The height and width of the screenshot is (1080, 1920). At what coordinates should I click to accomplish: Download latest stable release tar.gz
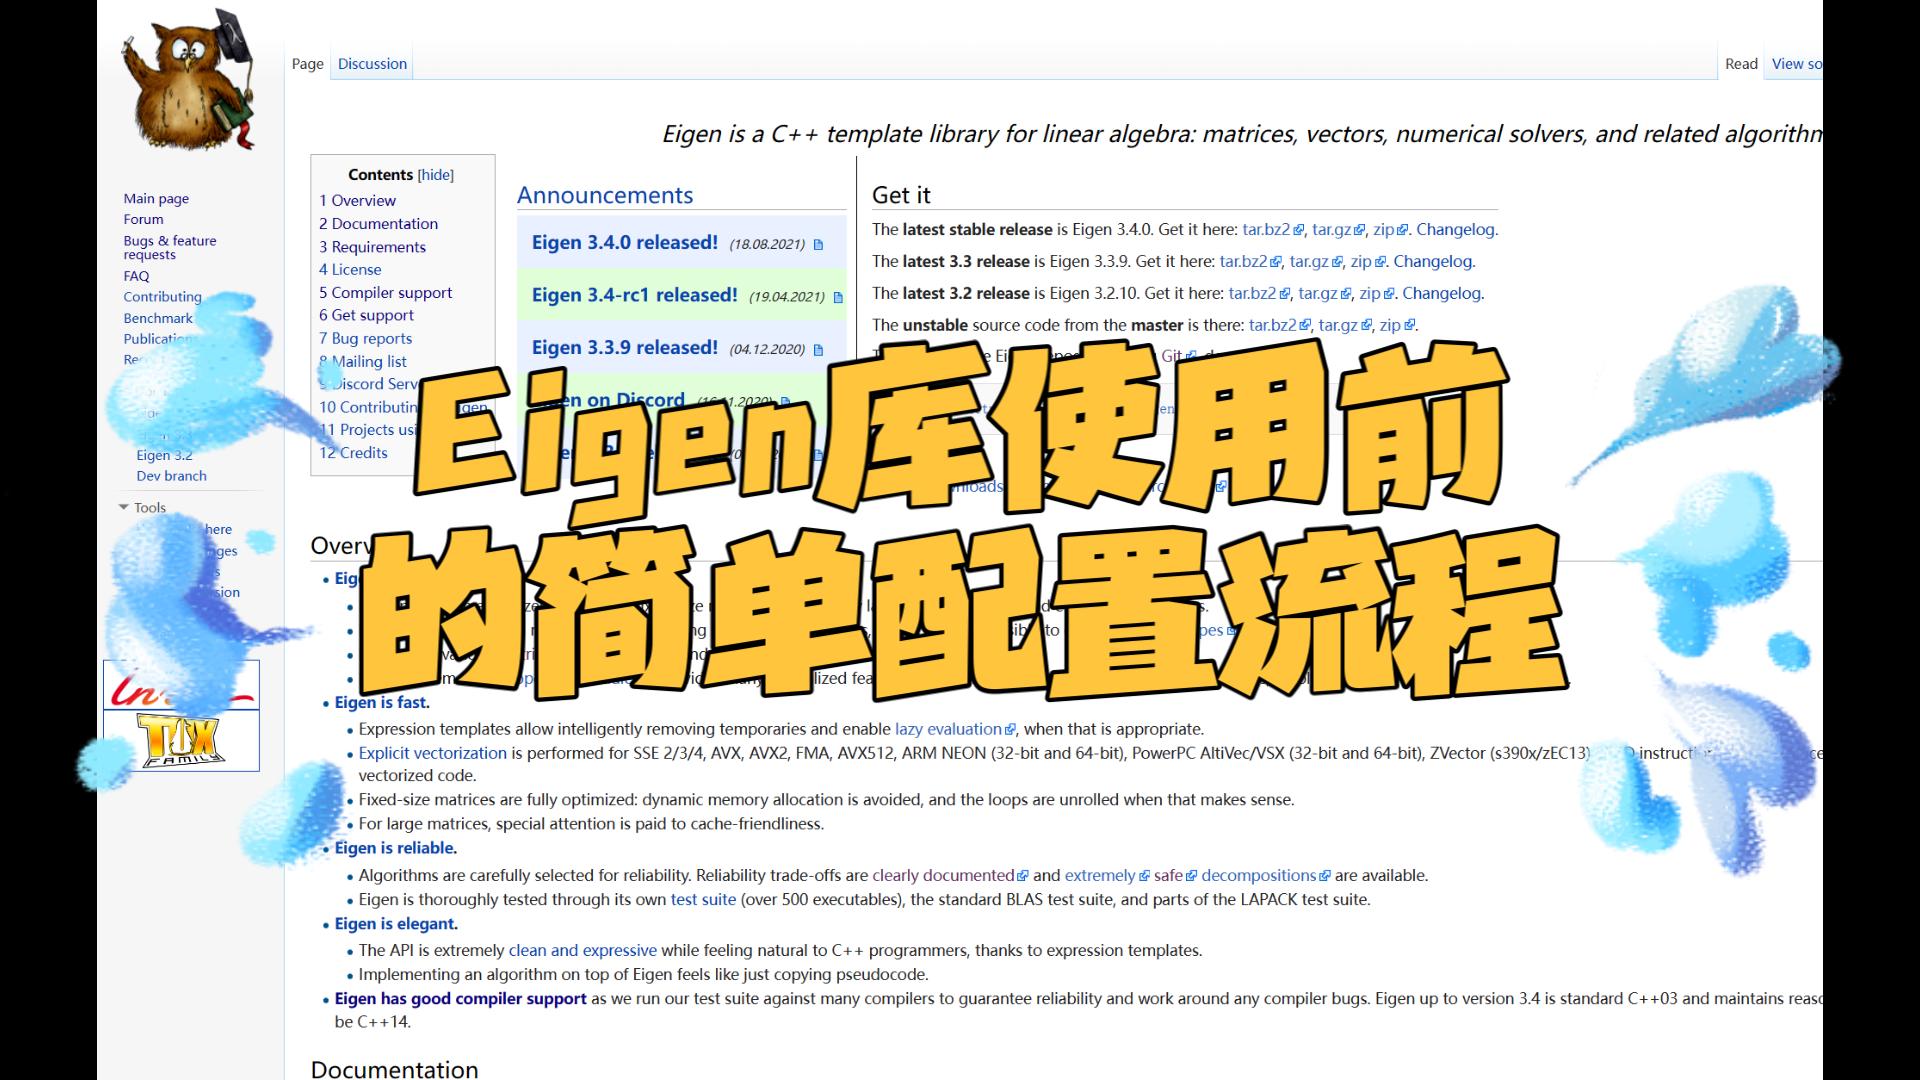[1338, 230]
